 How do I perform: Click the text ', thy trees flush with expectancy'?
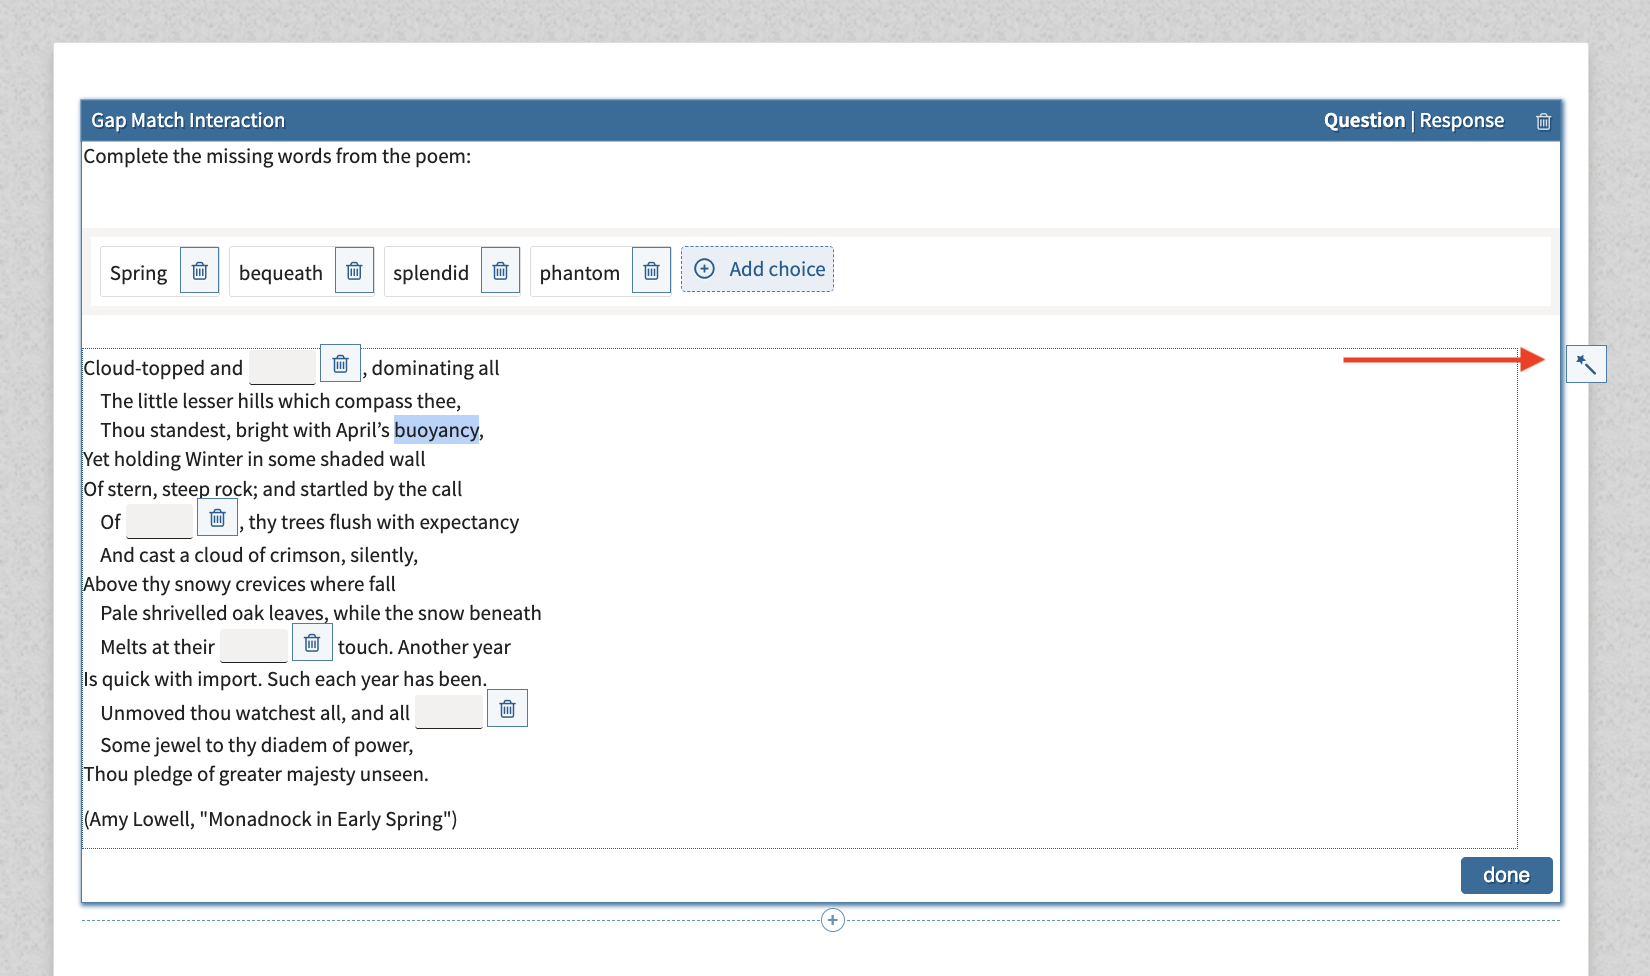380,522
